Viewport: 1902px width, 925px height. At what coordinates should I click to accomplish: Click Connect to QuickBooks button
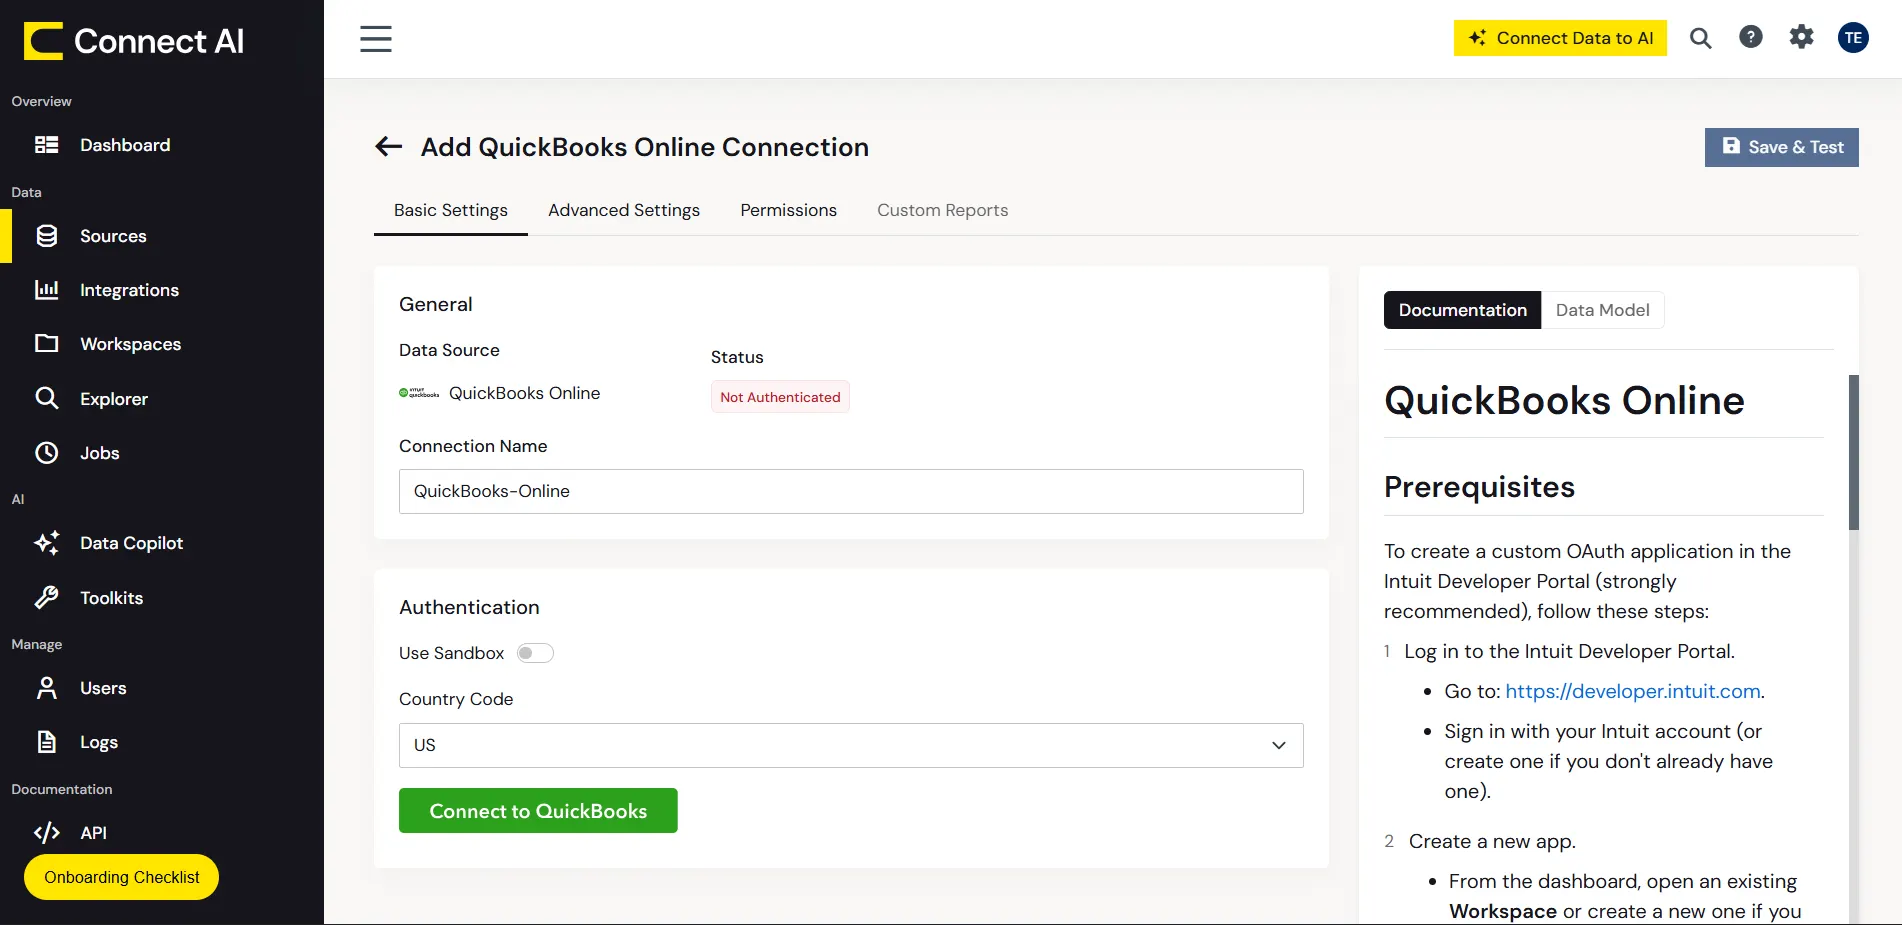[538, 811]
